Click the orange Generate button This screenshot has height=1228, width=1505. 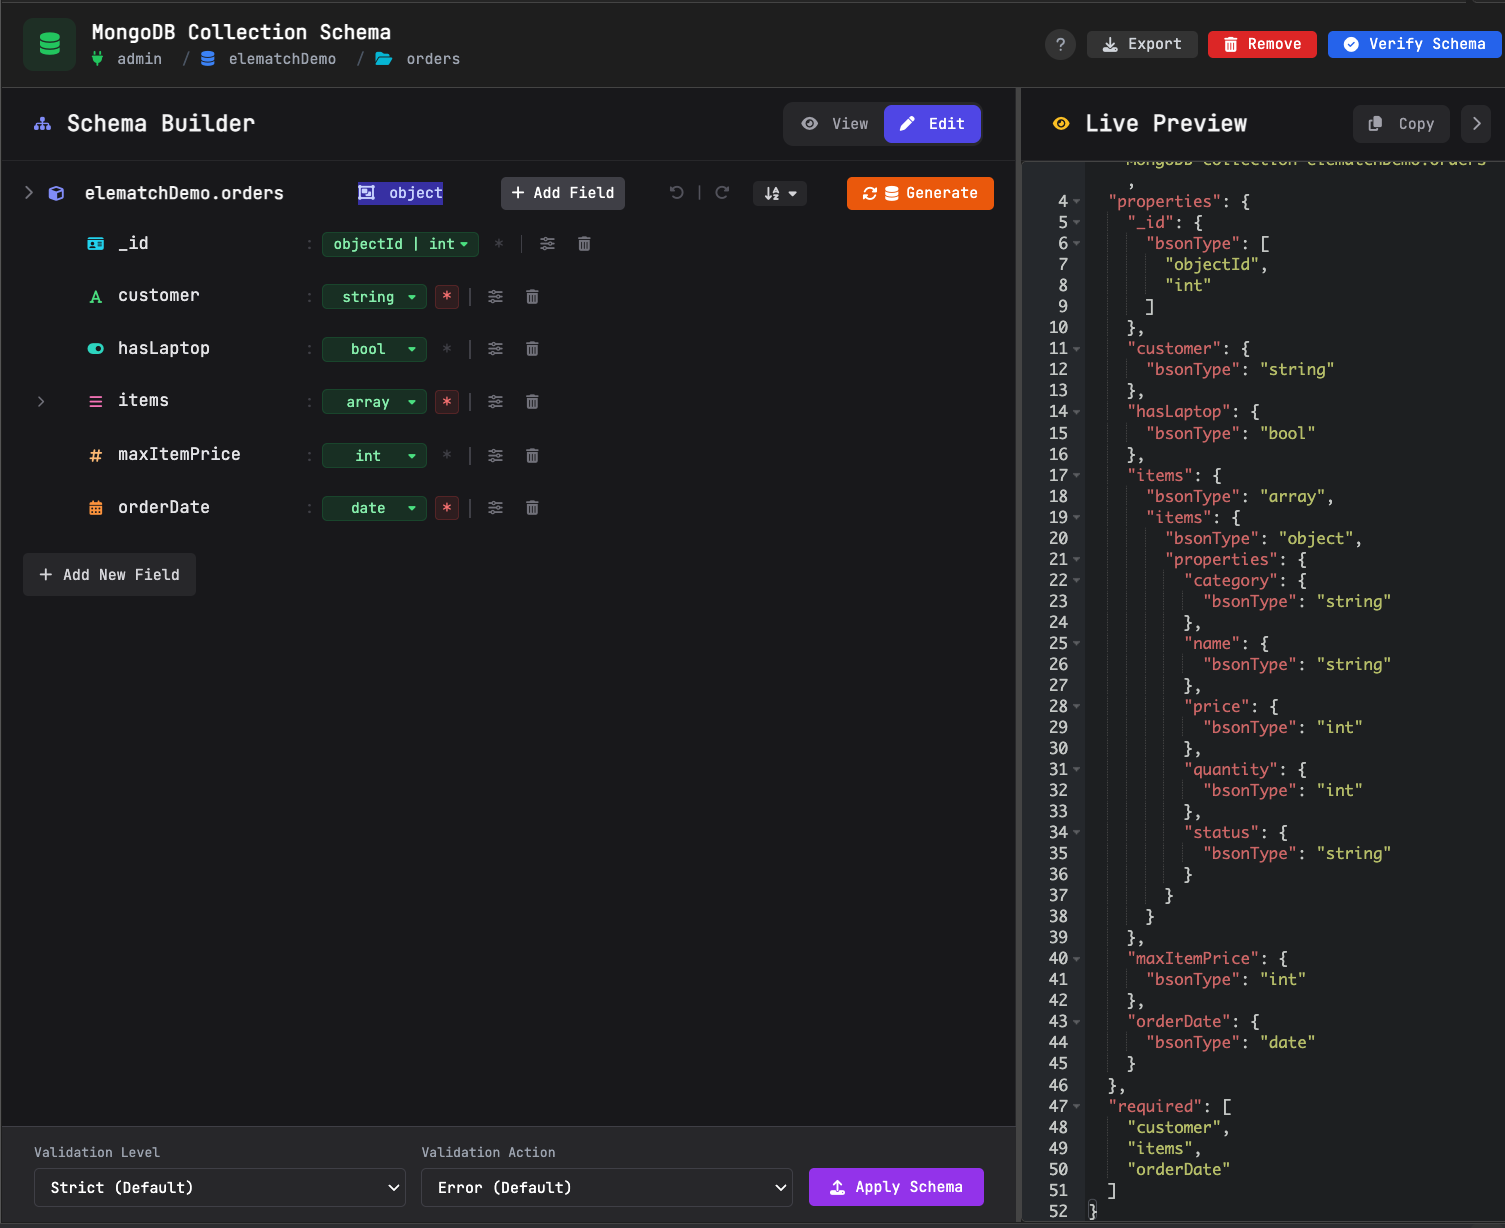pyautogui.click(x=920, y=193)
